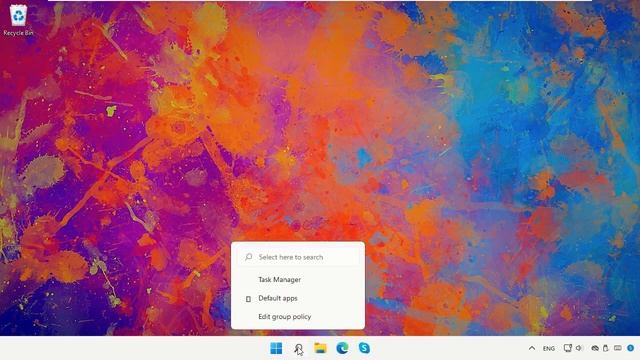This screenshot has width=640, height=360.
Task: Click the touch keyboard tray icon
Action: click(x=618, y=348)
